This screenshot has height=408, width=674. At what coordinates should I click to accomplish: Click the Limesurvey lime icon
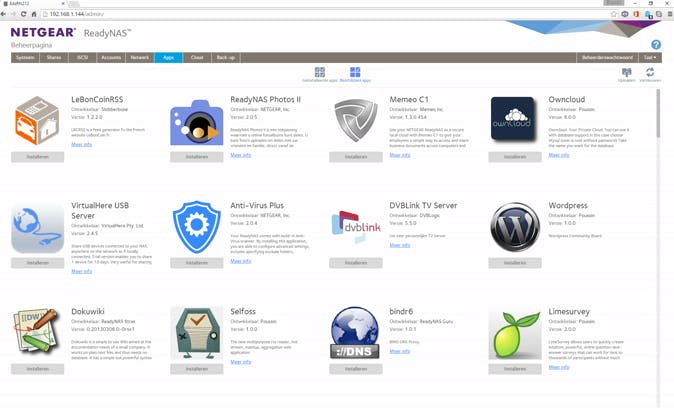(x=515, y=335)
